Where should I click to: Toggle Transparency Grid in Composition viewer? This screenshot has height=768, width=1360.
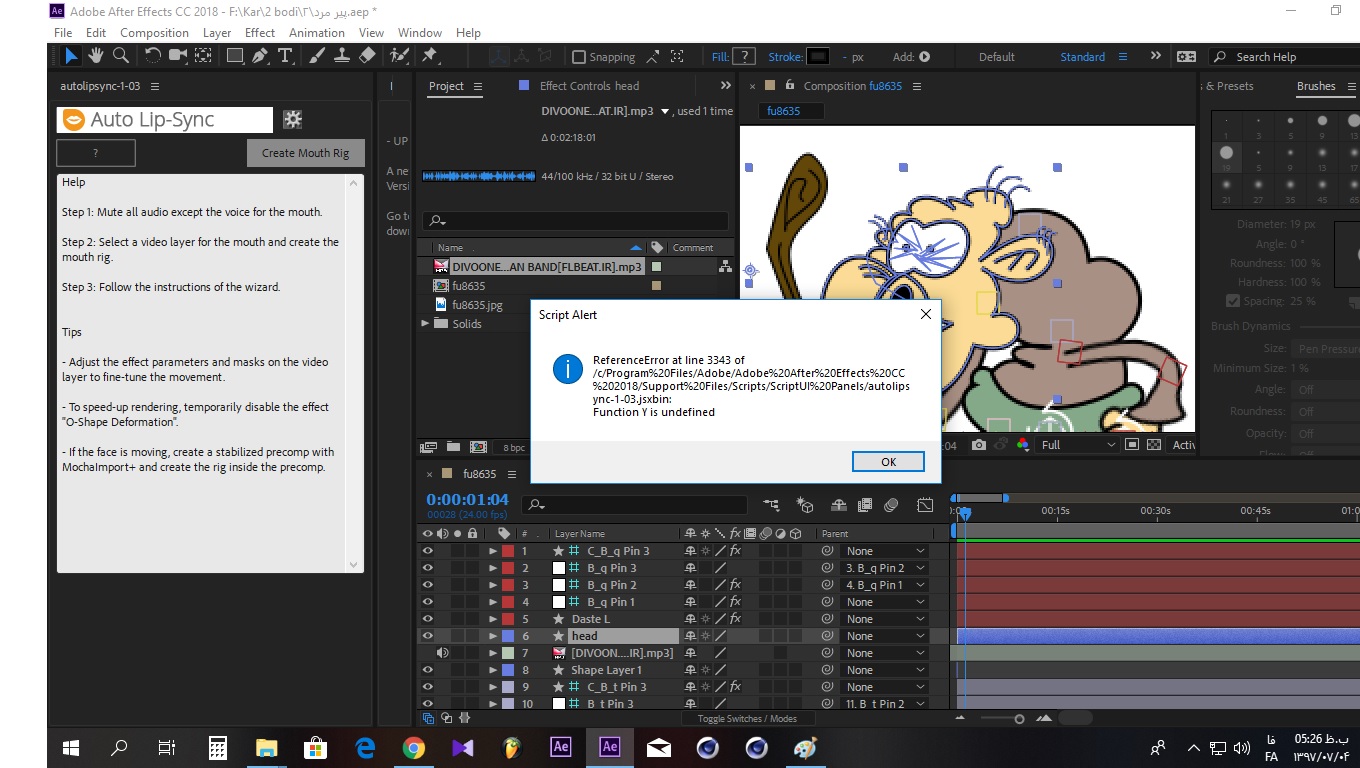[1154, 445]
